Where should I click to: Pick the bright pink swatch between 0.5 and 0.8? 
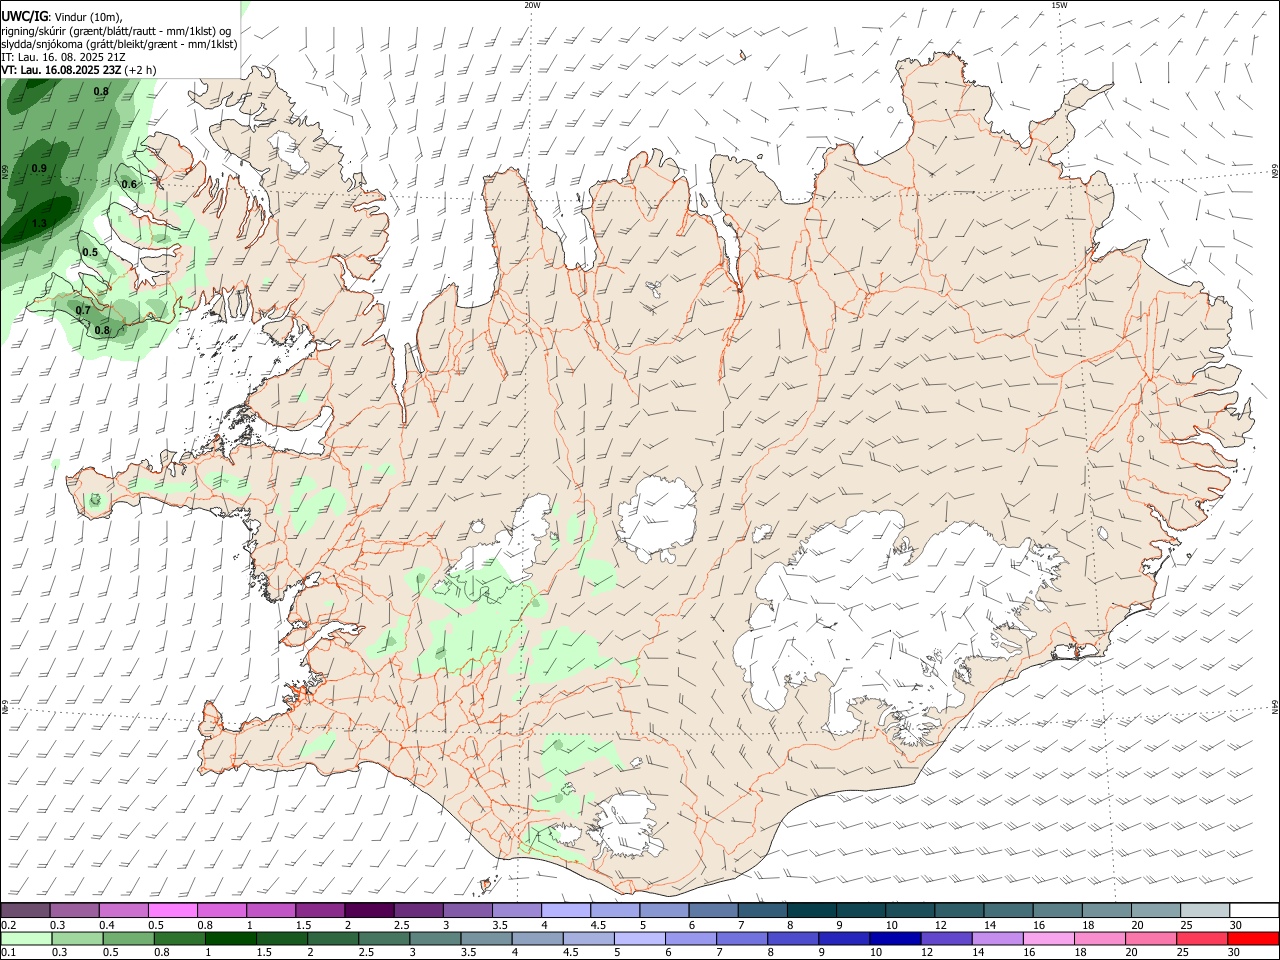172,910
